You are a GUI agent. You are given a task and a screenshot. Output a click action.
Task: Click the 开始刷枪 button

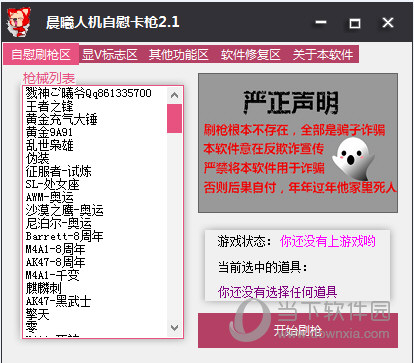298,330
